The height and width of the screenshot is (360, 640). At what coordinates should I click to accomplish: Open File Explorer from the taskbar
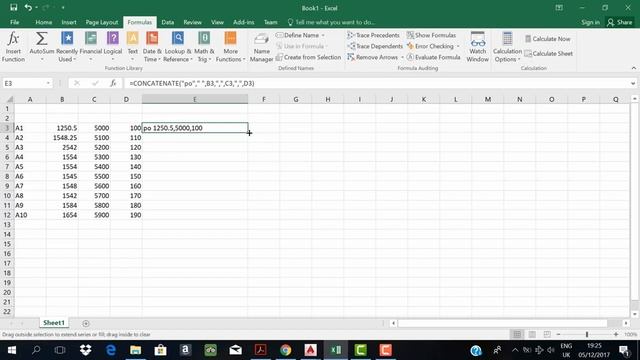tap(136, 350)
